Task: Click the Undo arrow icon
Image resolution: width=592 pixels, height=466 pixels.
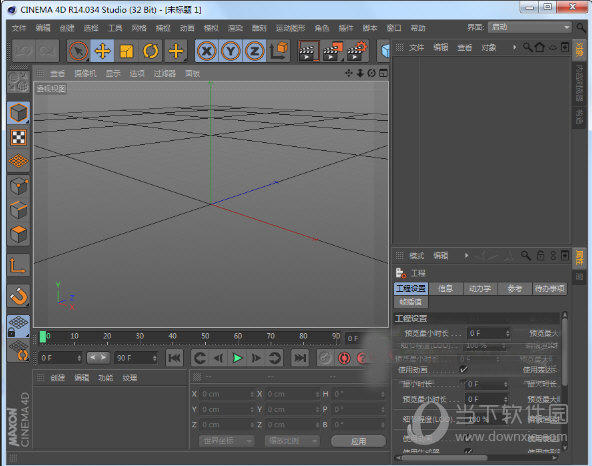Action: tap(24, 51)
